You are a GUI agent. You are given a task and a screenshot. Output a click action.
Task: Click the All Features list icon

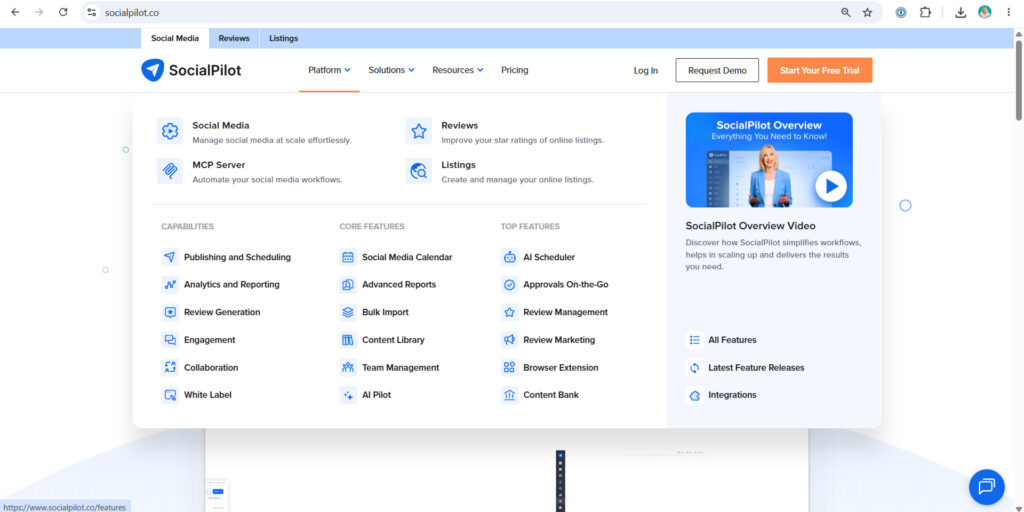[x=694, y=340]
